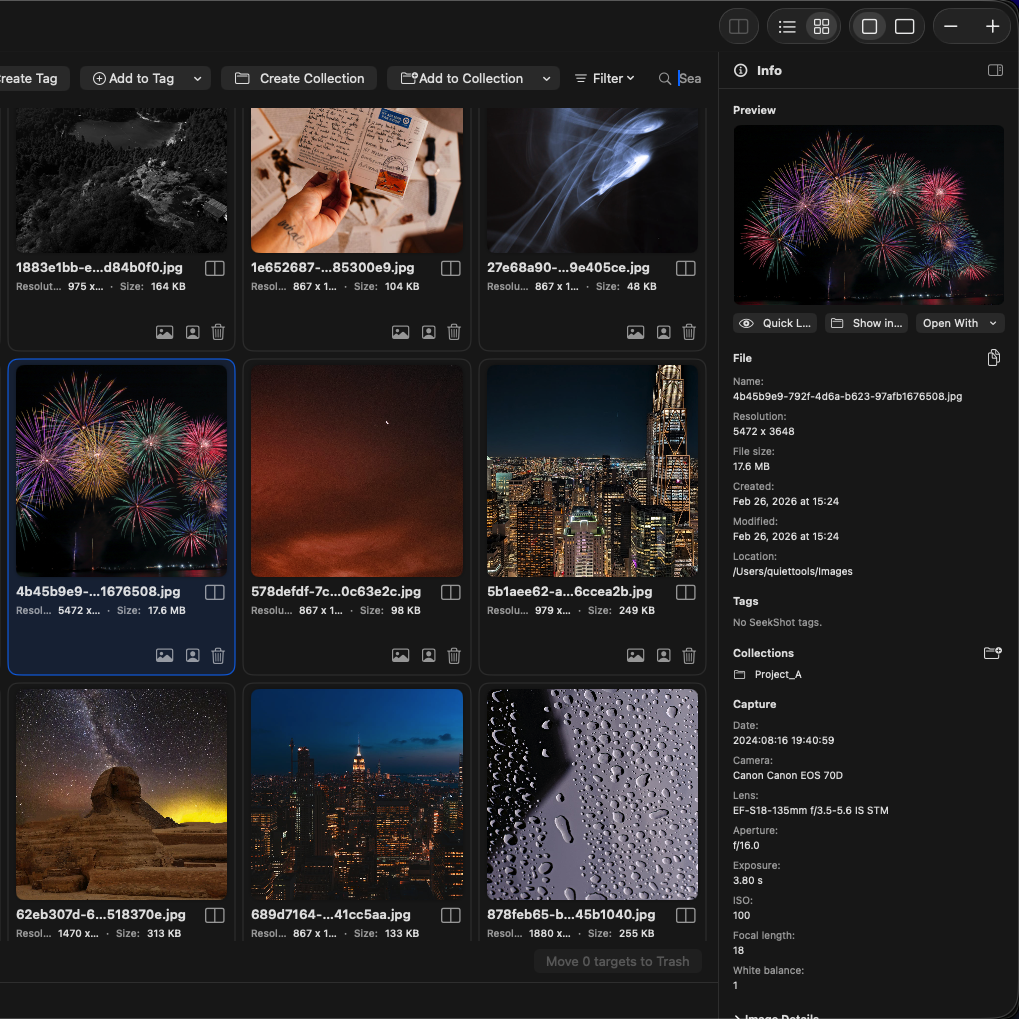Click Move 0 targets to Trash button

point(617,961)
